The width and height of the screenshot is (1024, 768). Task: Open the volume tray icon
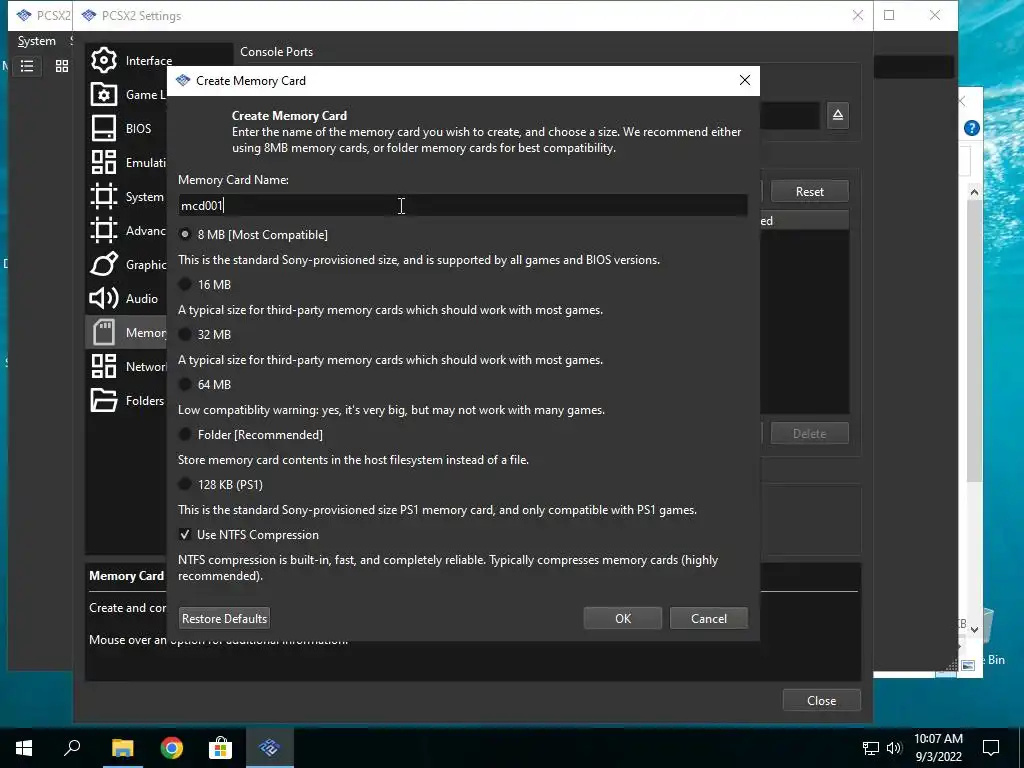coord(894,748)
